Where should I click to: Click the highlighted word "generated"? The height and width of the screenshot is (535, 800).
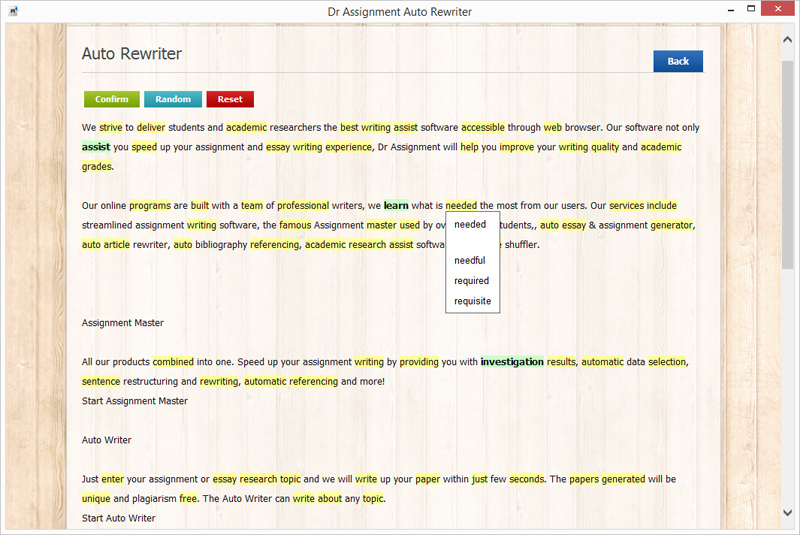click(623, 479)
